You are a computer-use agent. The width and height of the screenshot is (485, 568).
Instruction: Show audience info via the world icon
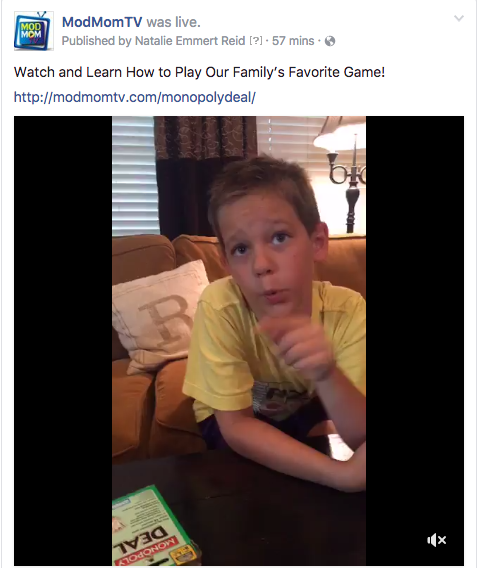coord(330,41)
